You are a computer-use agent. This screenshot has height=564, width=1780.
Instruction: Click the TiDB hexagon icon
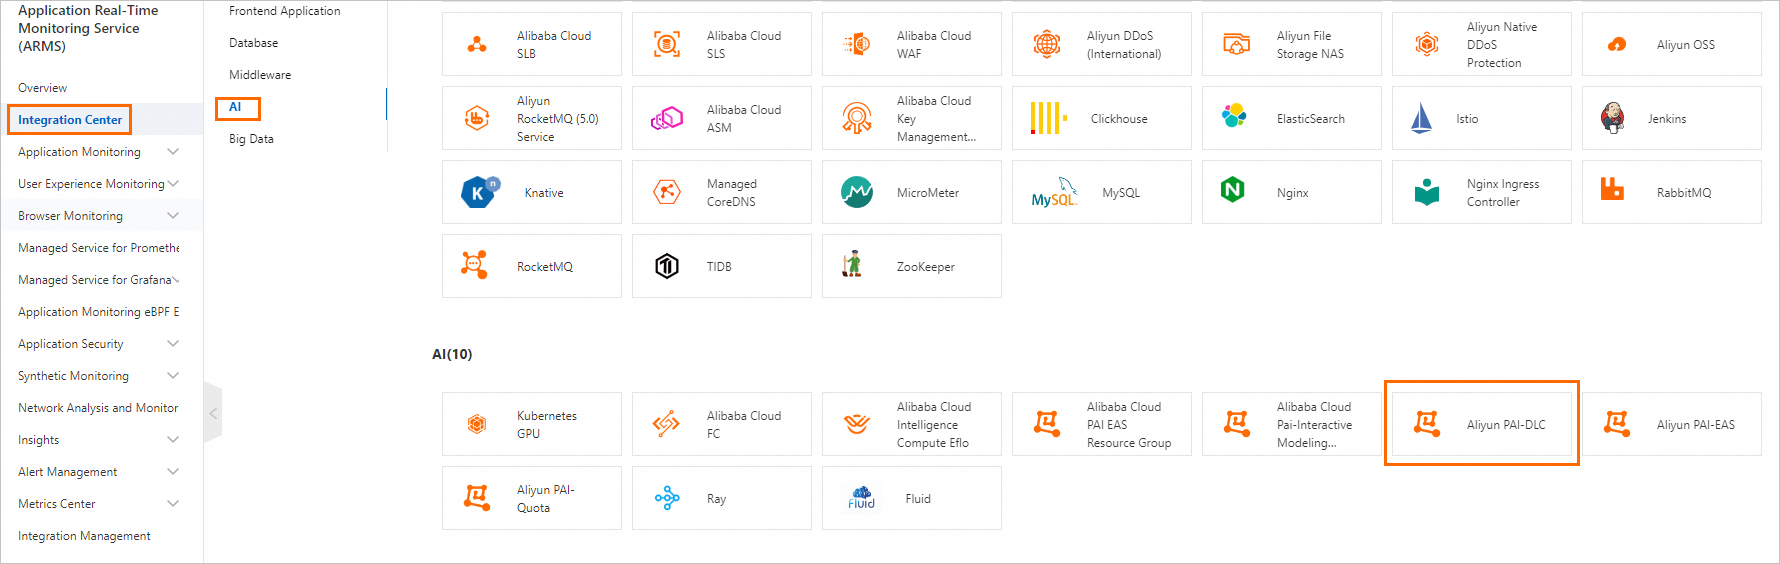coord(667,266)
